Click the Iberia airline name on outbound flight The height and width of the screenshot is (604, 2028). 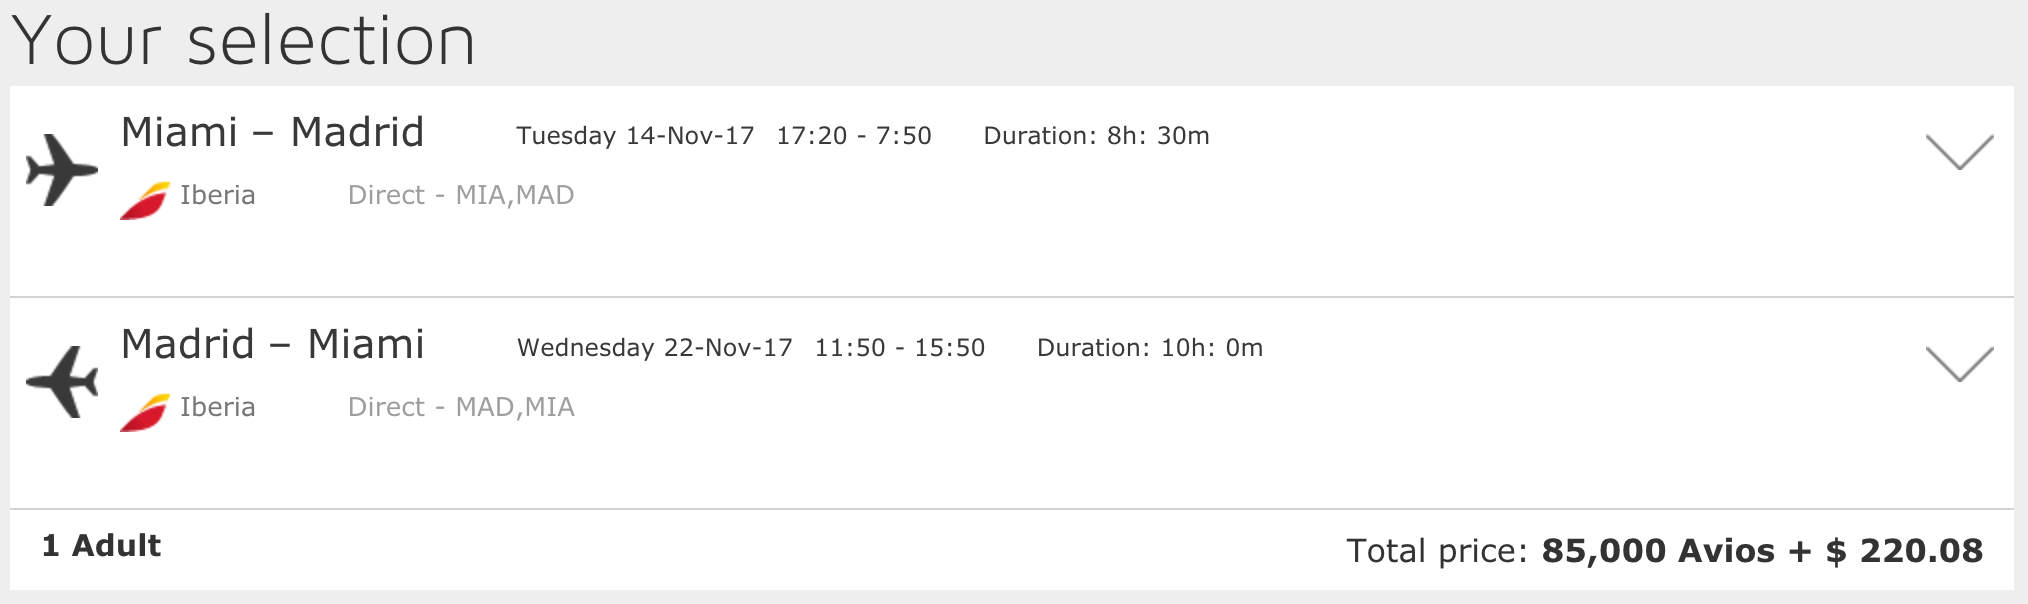coord(218,195)
